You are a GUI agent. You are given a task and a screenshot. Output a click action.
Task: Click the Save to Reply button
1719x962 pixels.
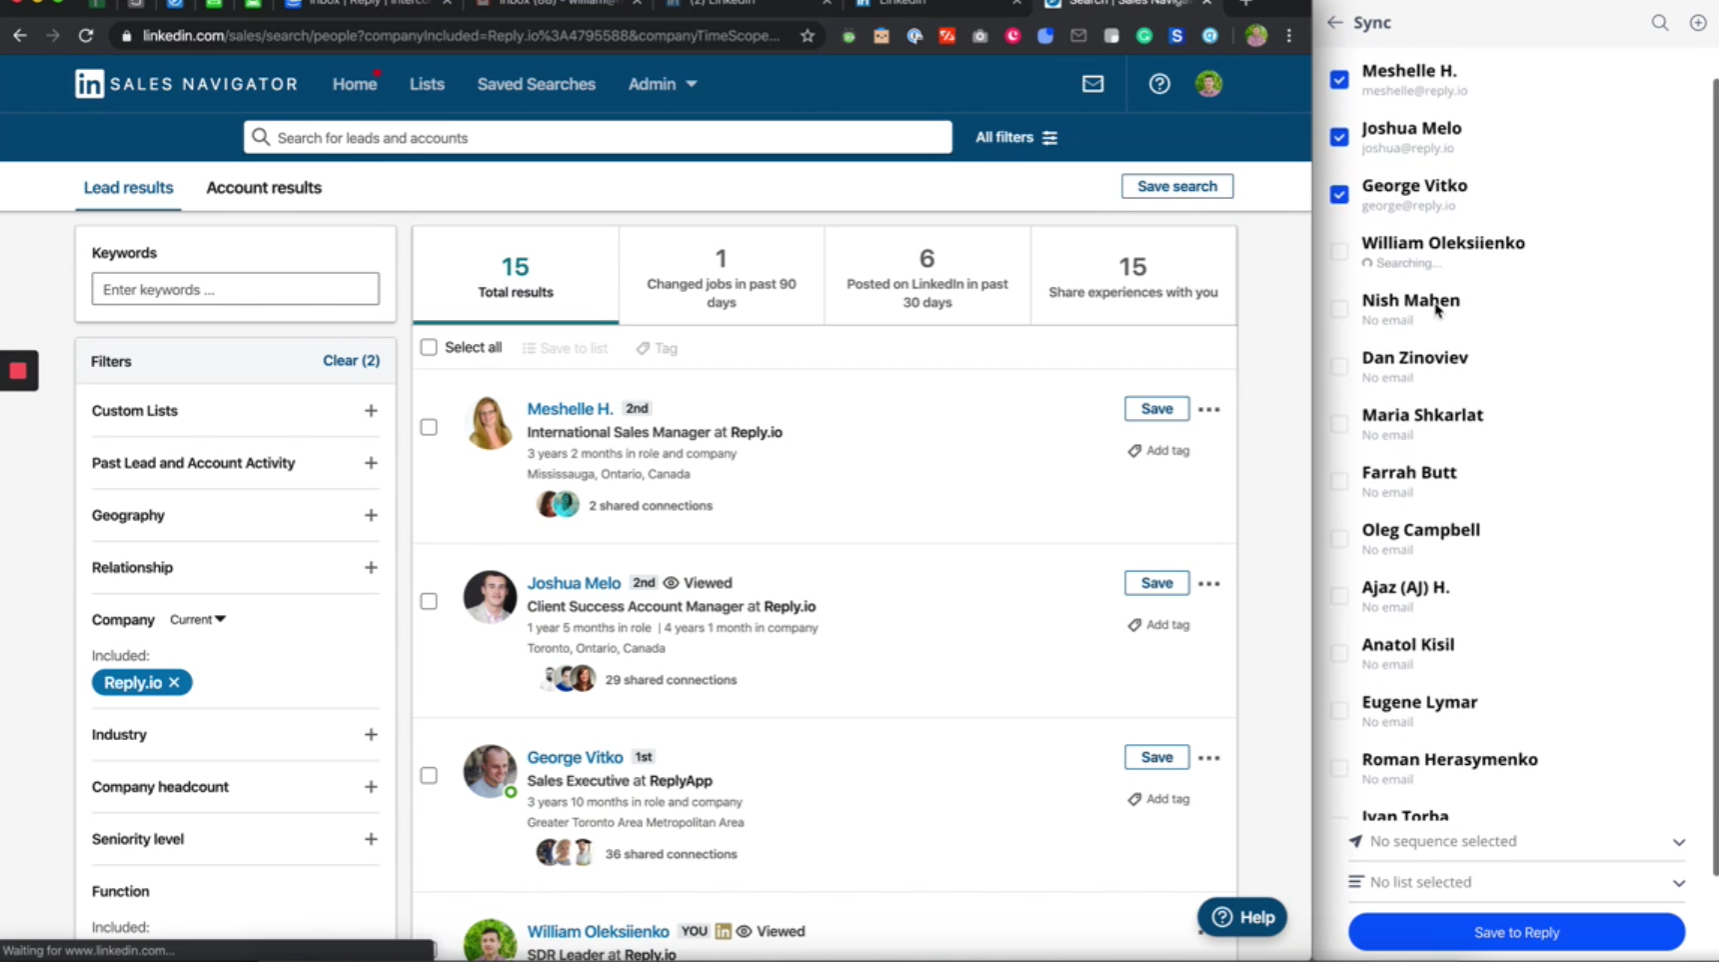click(x=1515, y=932)
